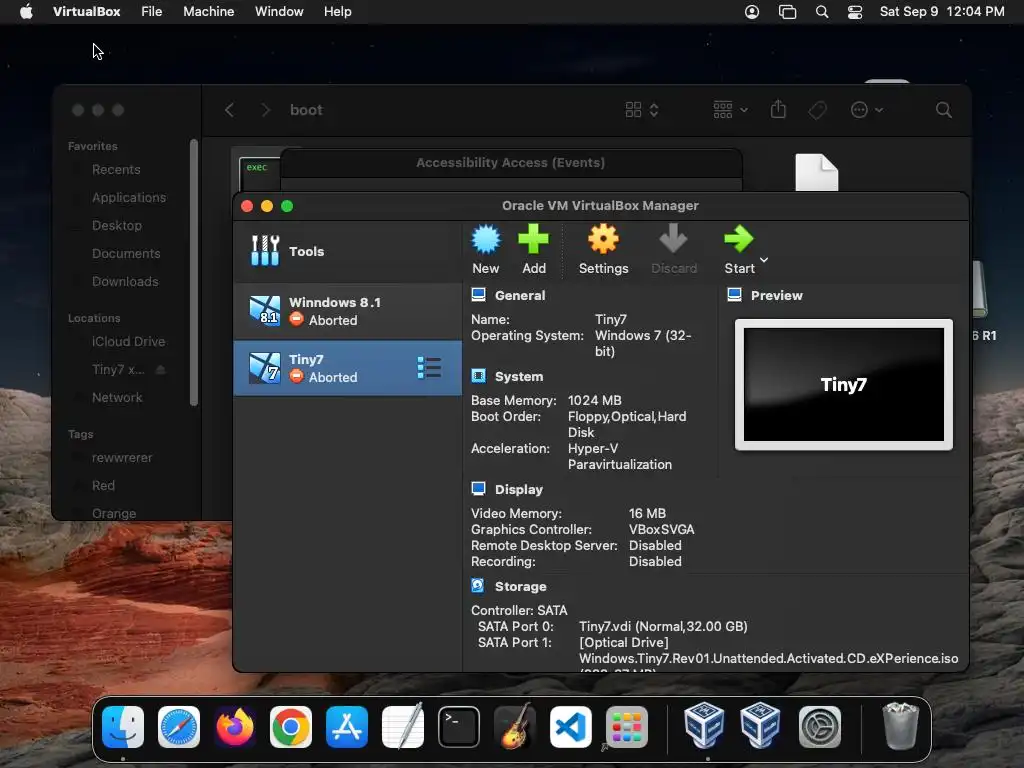Open iCloud Drive in Finder sidebar
This screenshot has width=1024, height=768.
click(128, 342)
